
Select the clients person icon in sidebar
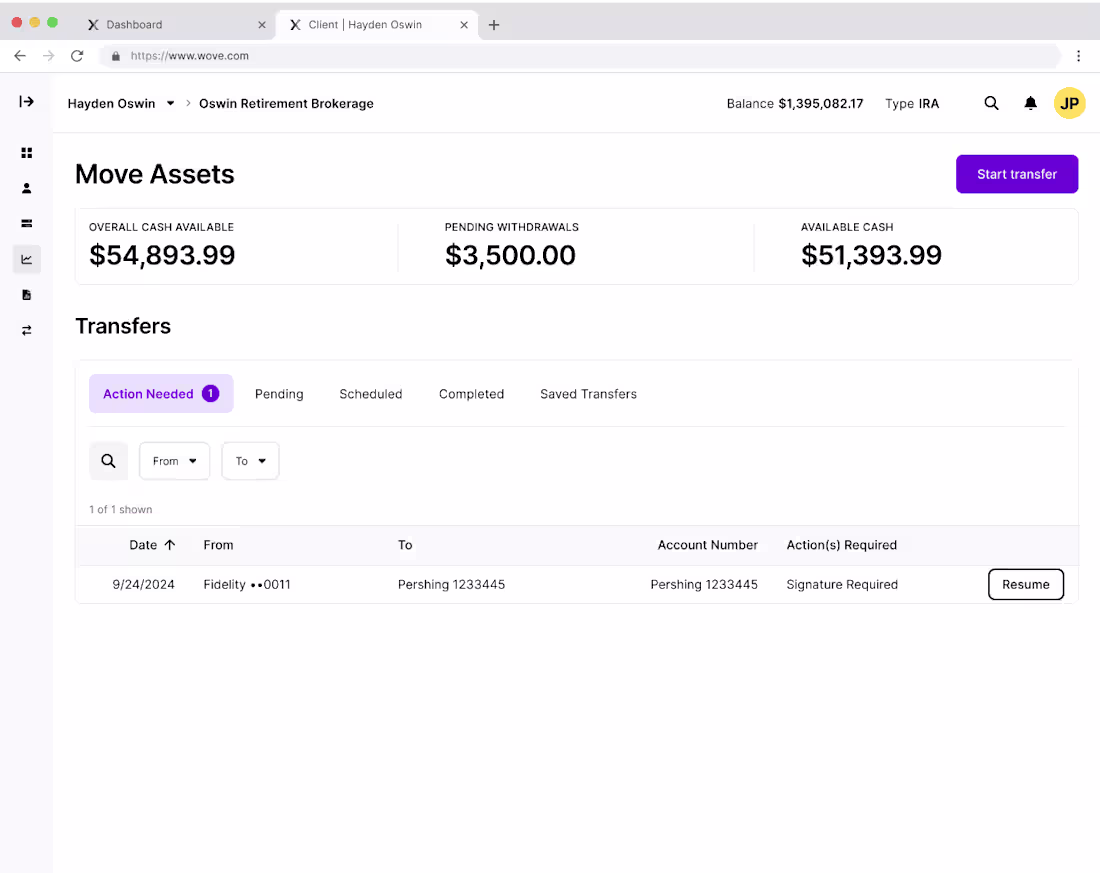click(x=26, y=187)
